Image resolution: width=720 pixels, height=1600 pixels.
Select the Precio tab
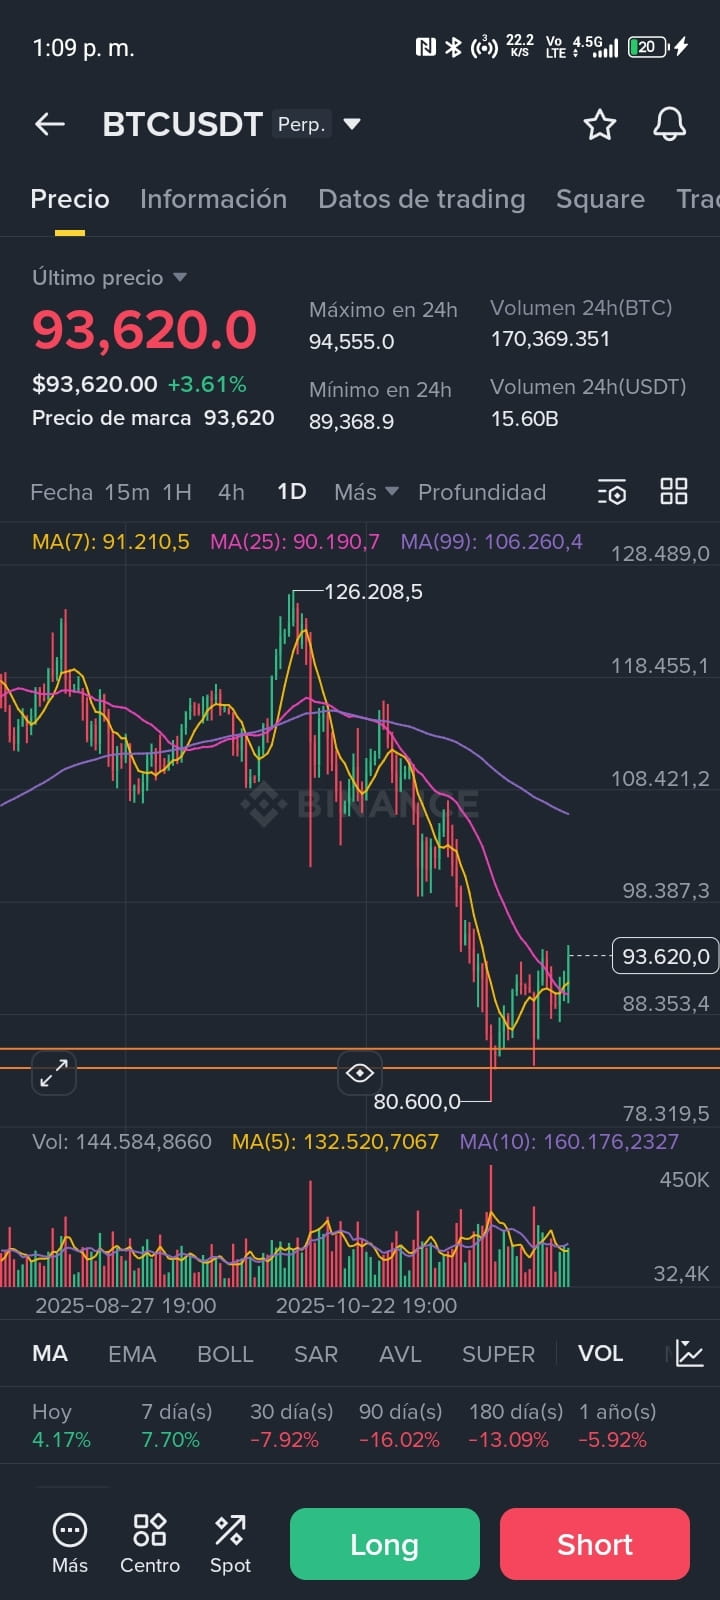70,199
